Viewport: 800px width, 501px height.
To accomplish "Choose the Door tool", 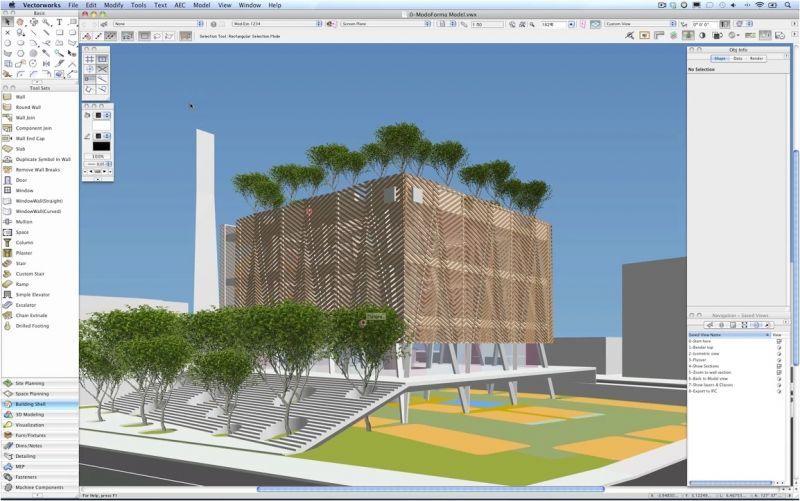I will 21,180.
